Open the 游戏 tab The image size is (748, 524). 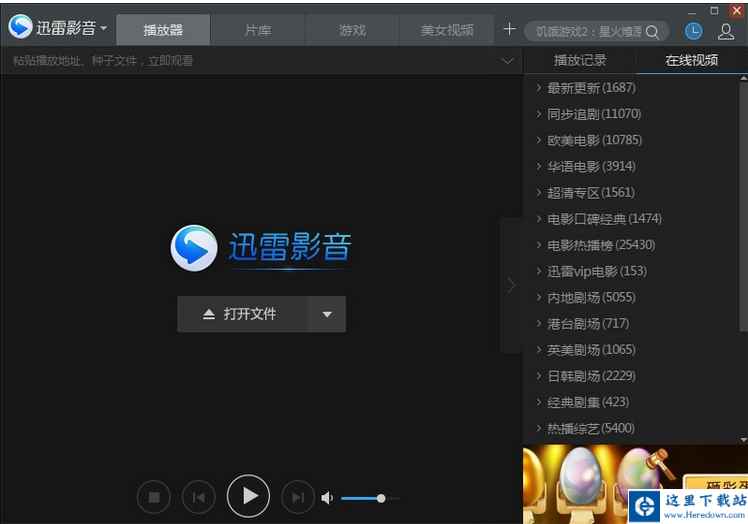(x=352, y=30)
